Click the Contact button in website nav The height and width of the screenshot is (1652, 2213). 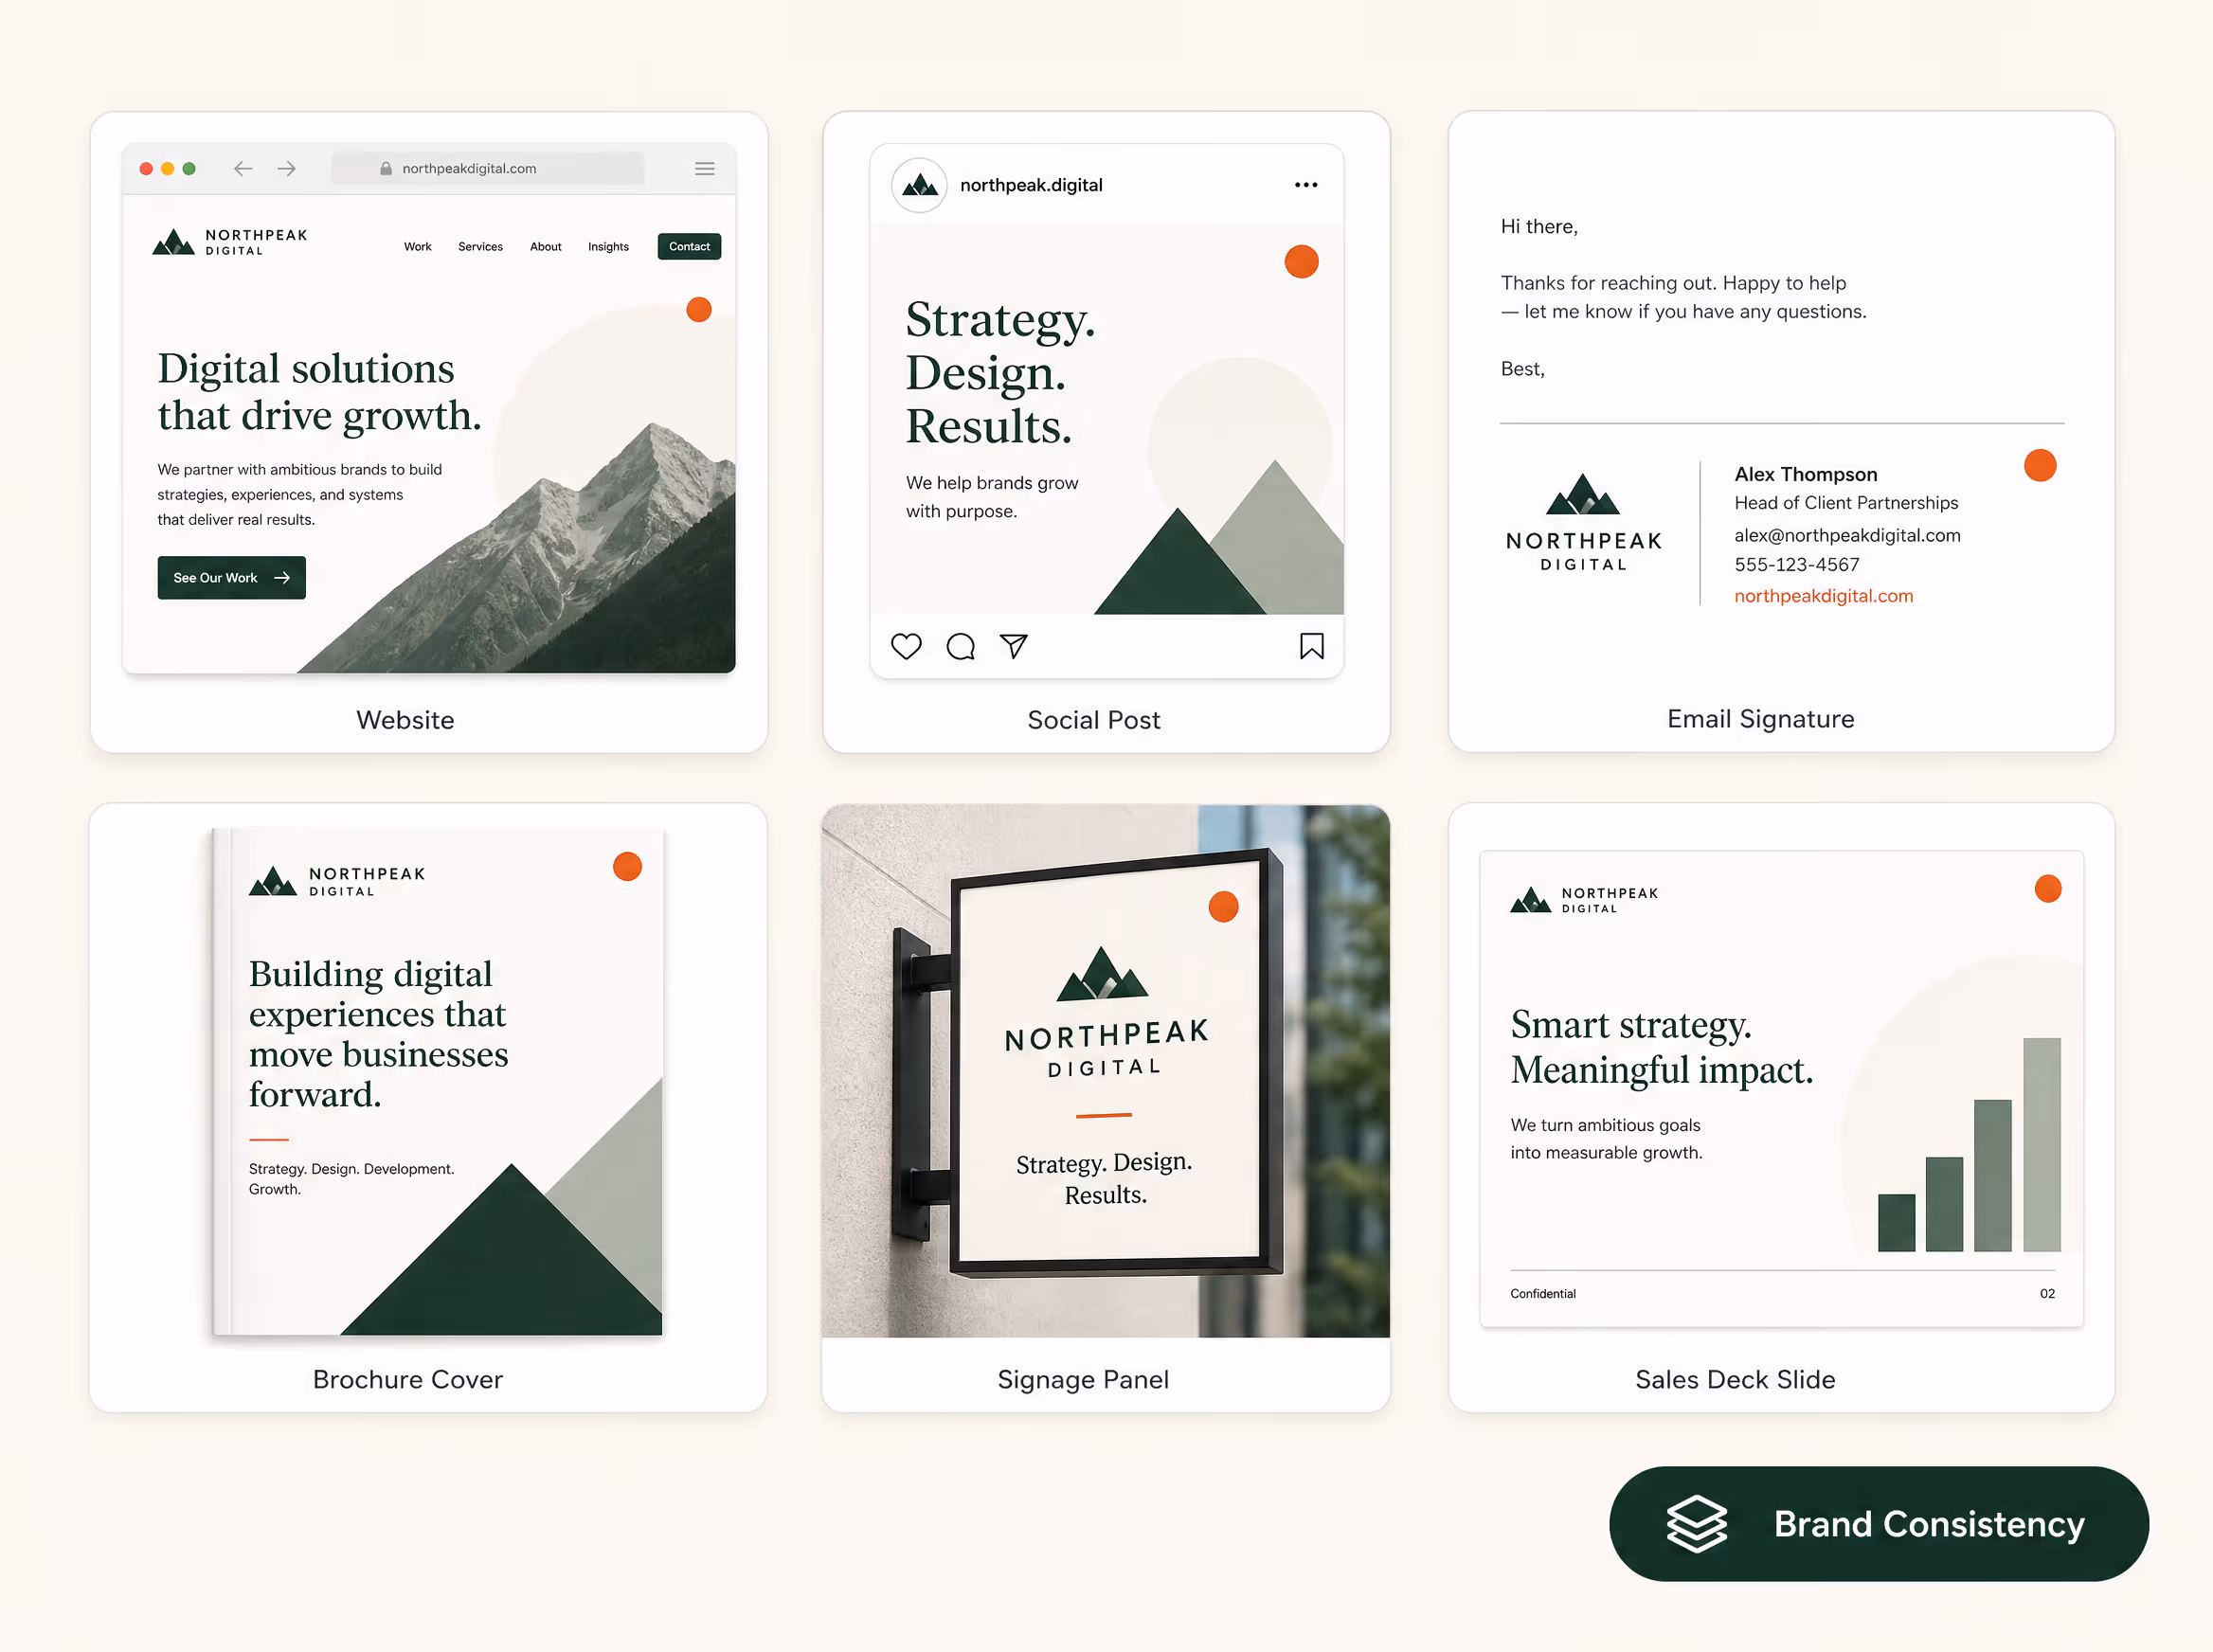tap(689, 246)
